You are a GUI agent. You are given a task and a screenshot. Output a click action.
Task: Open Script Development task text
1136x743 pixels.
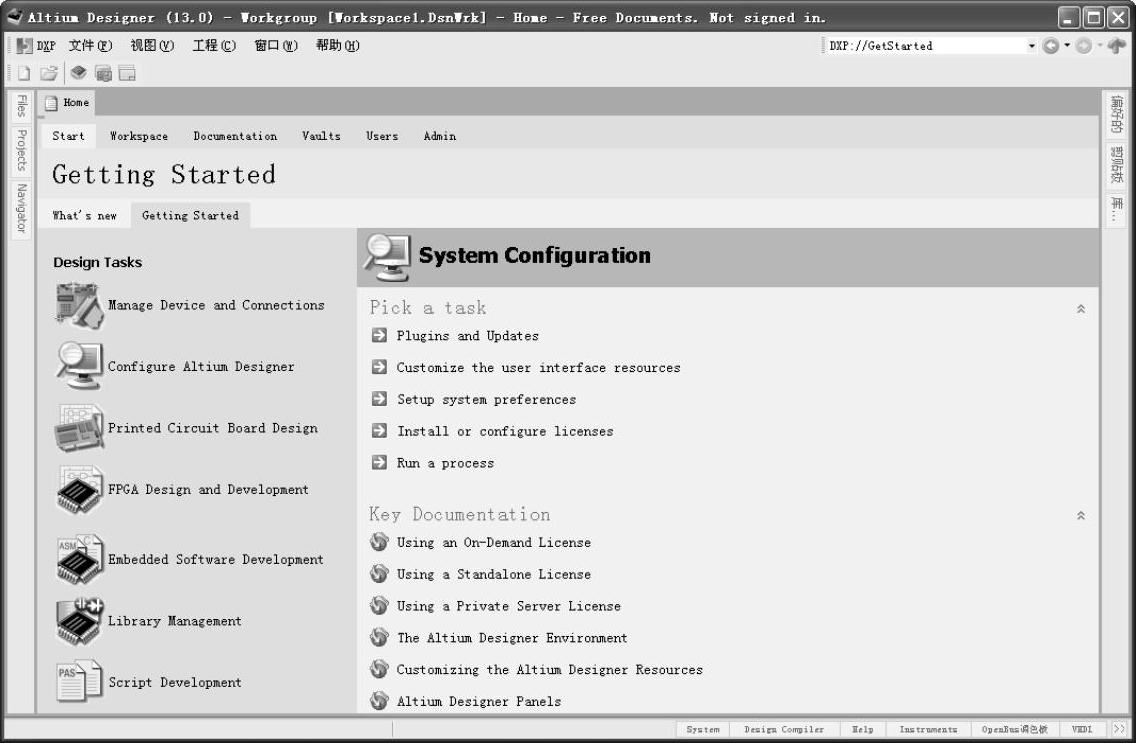(175, 682)
